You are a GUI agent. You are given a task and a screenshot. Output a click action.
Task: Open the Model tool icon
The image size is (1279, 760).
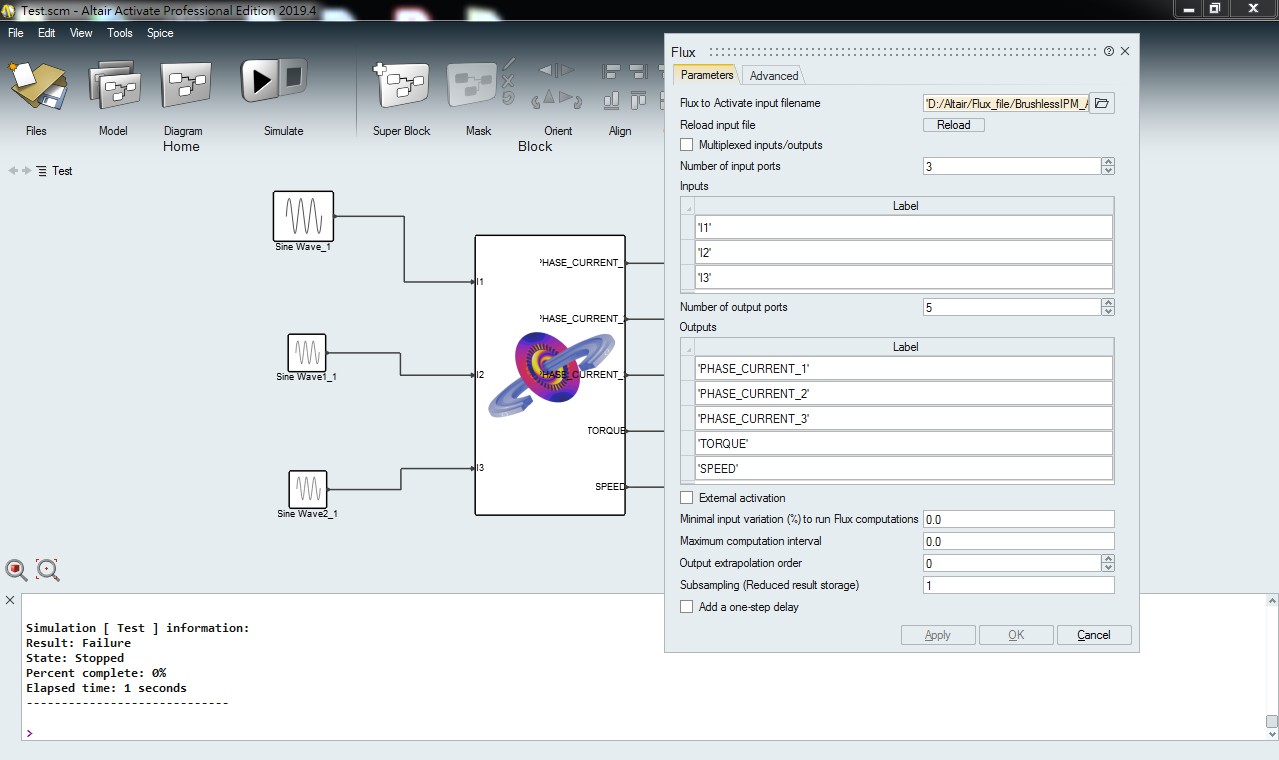[113, 86]
